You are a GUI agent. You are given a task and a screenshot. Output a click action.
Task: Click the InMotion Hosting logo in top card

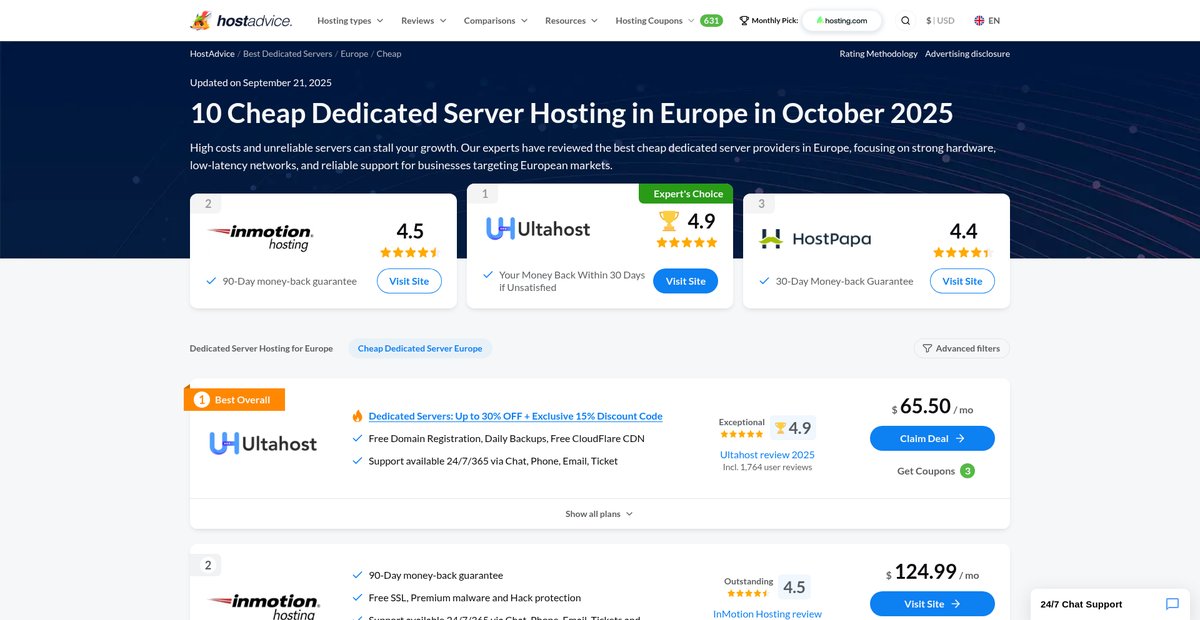click(262, 237)
